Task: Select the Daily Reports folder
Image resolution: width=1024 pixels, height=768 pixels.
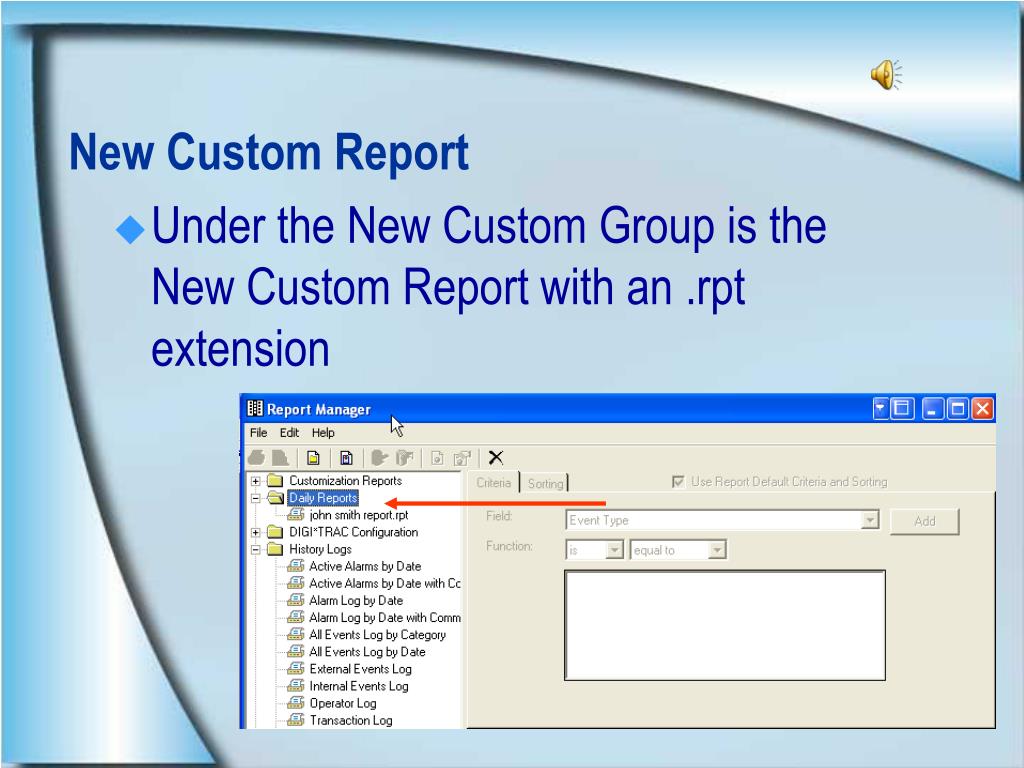Action: coord(323,498)
